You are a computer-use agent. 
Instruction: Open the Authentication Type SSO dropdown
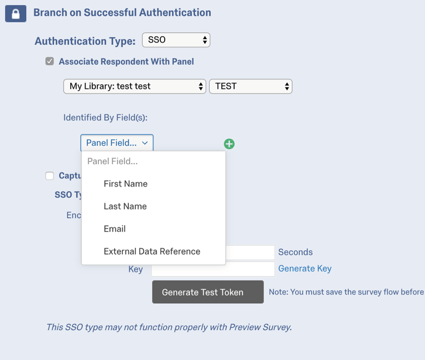pos(176,40)
